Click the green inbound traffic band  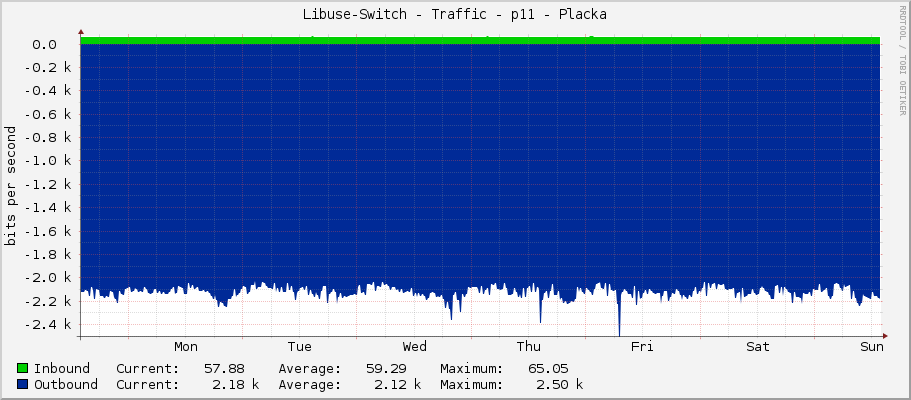point(480,40)
